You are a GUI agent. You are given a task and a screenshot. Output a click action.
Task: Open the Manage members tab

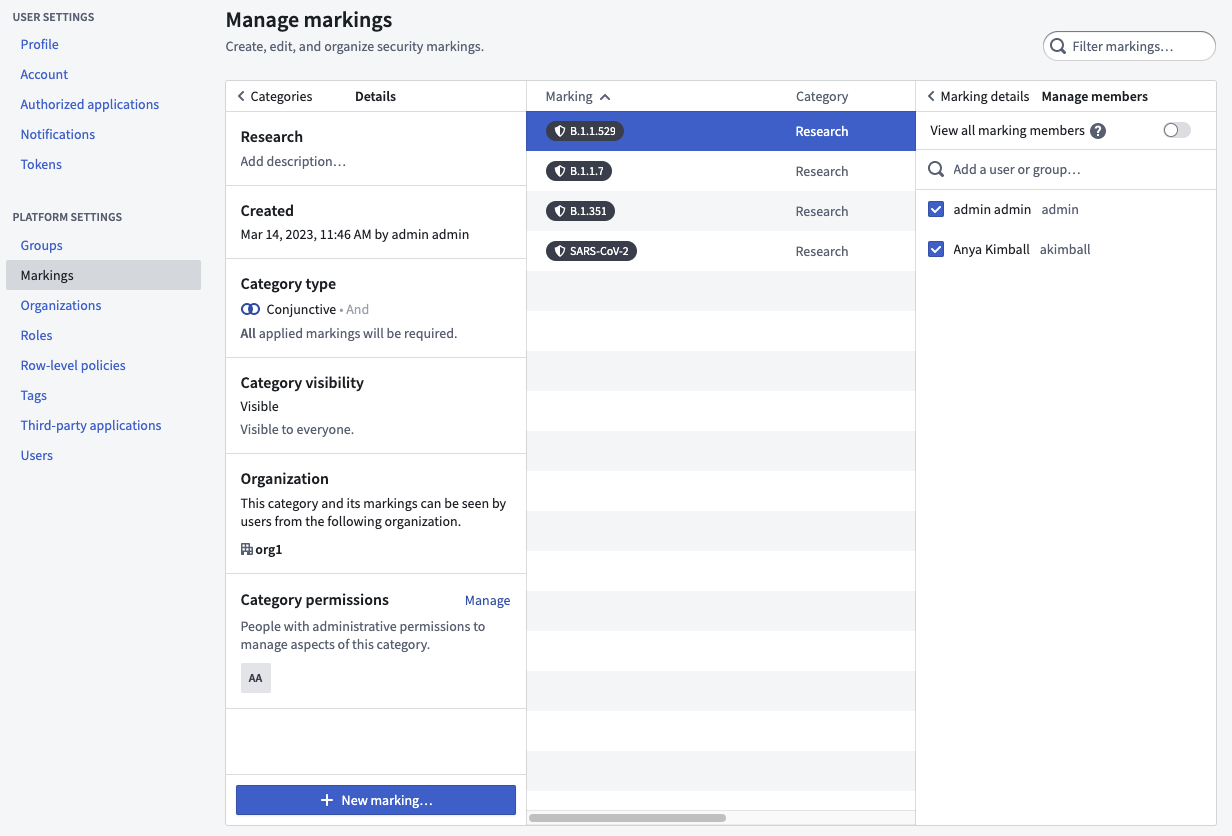1095,97
